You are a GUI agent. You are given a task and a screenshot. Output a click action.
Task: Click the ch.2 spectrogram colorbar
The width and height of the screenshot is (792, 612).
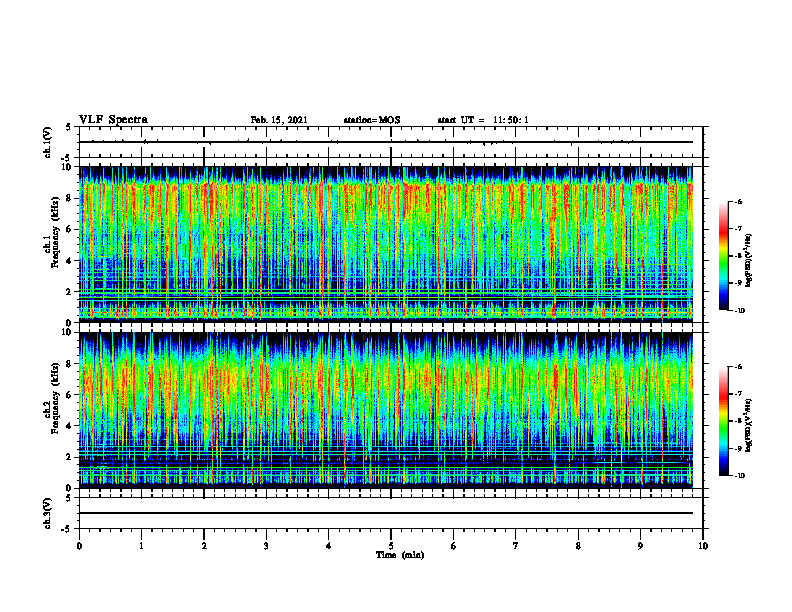click(723, 421)
